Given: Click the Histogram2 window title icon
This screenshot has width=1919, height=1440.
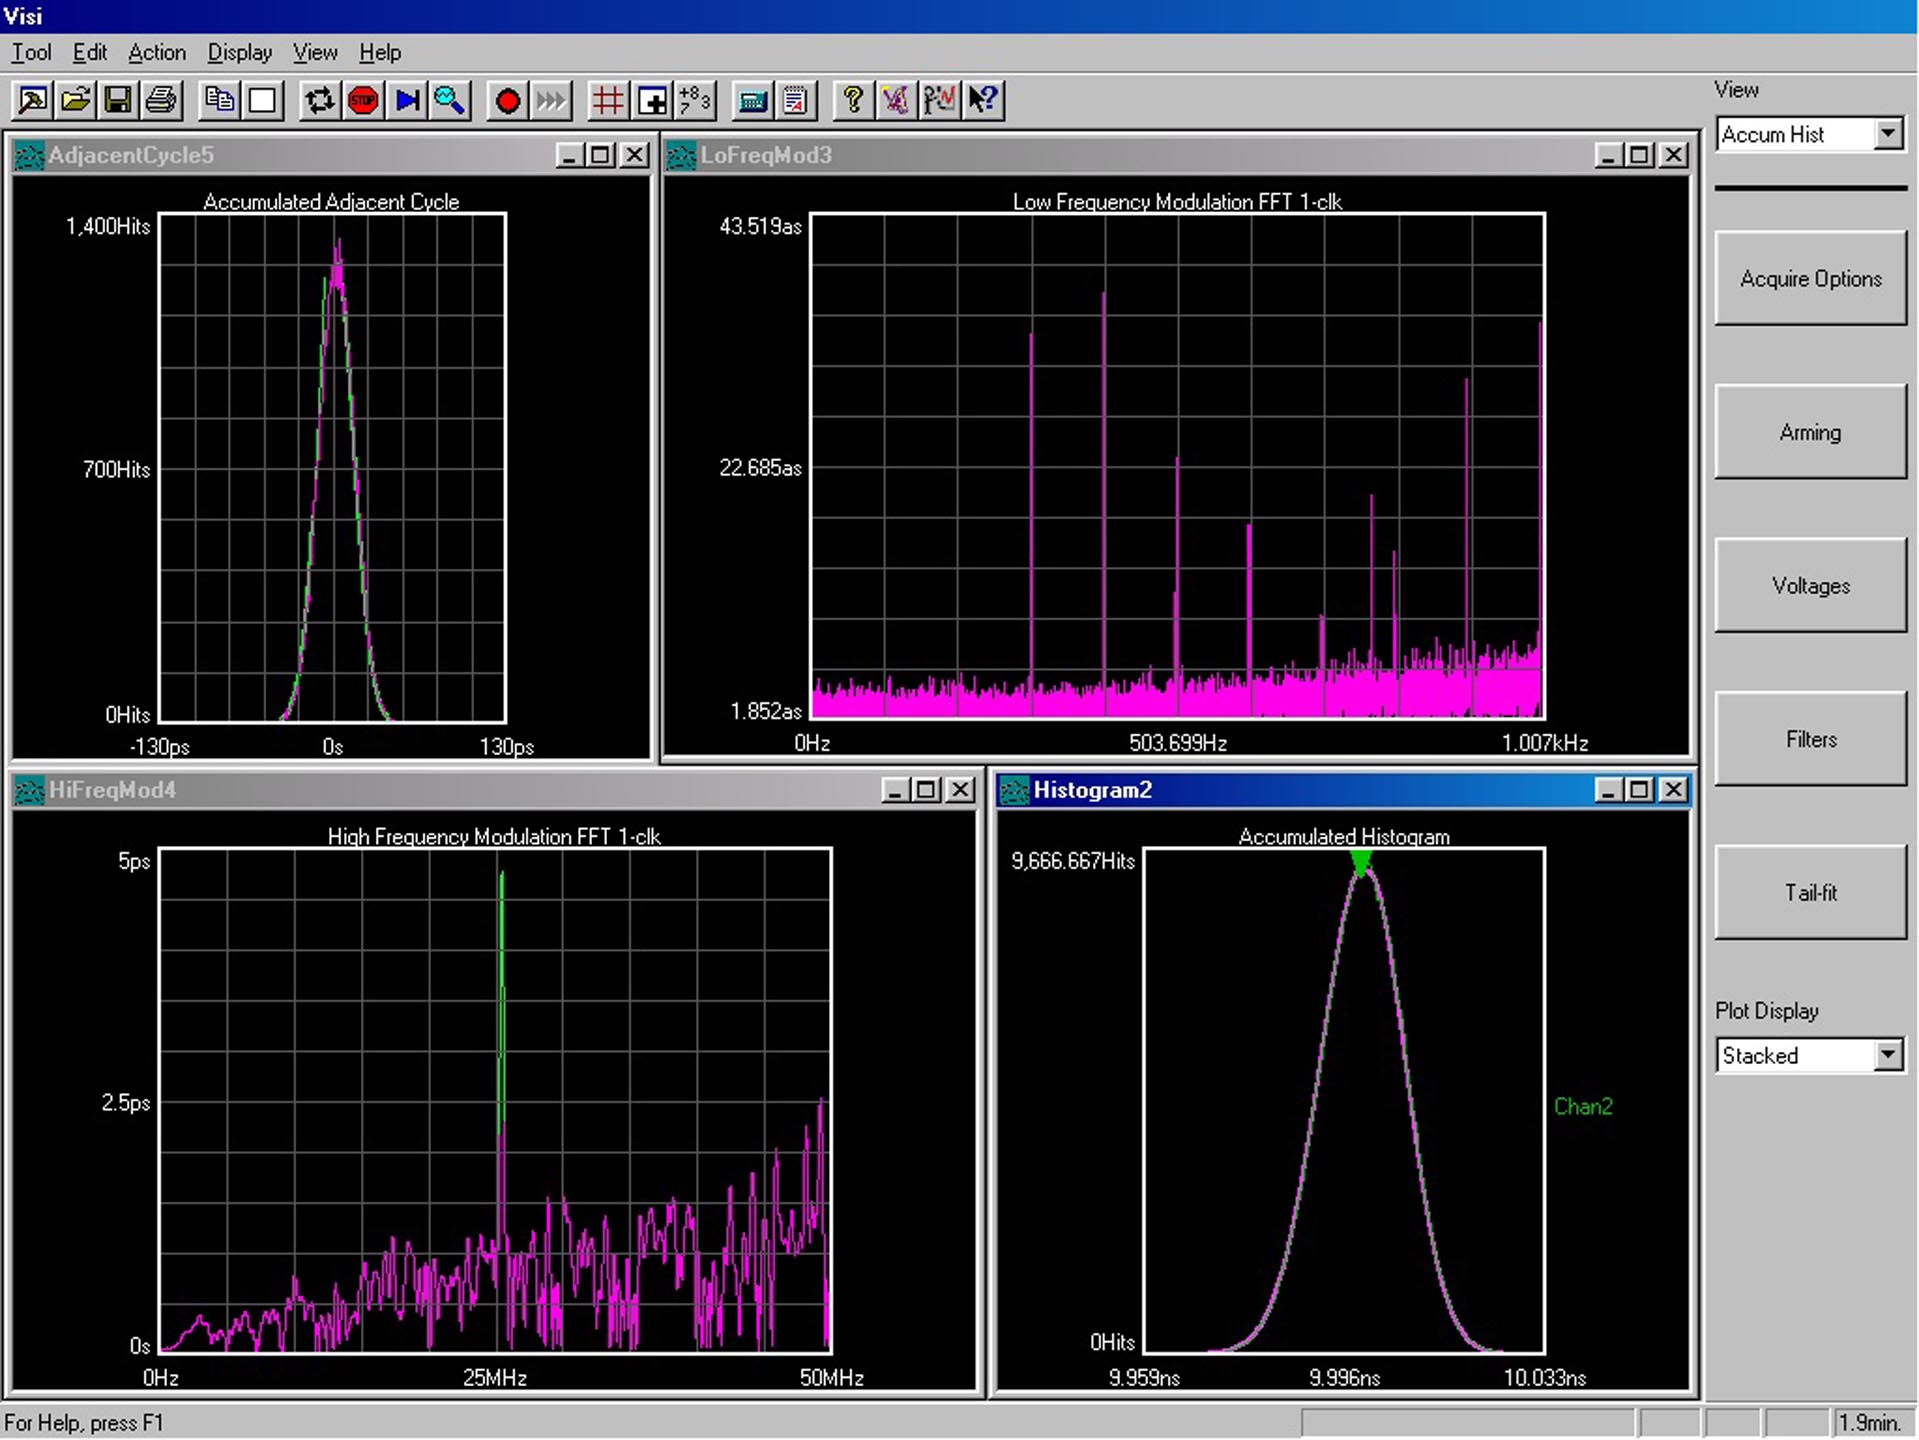Looking at the screenshot, I should (1014, 791).
